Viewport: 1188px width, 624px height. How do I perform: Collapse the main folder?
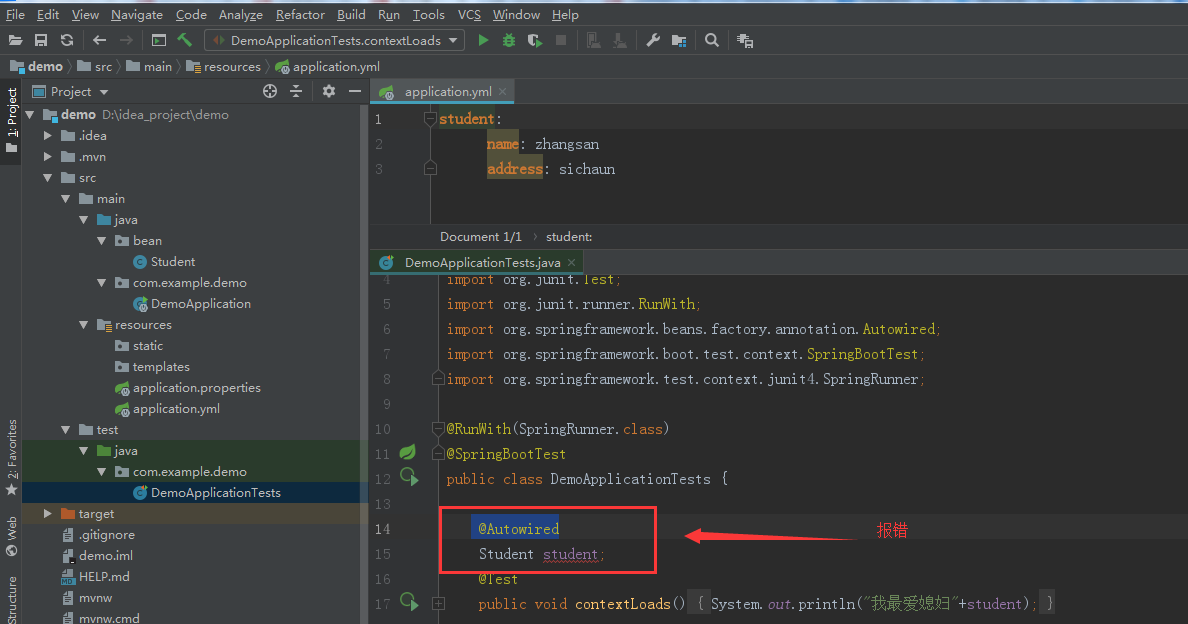(67, 199)
